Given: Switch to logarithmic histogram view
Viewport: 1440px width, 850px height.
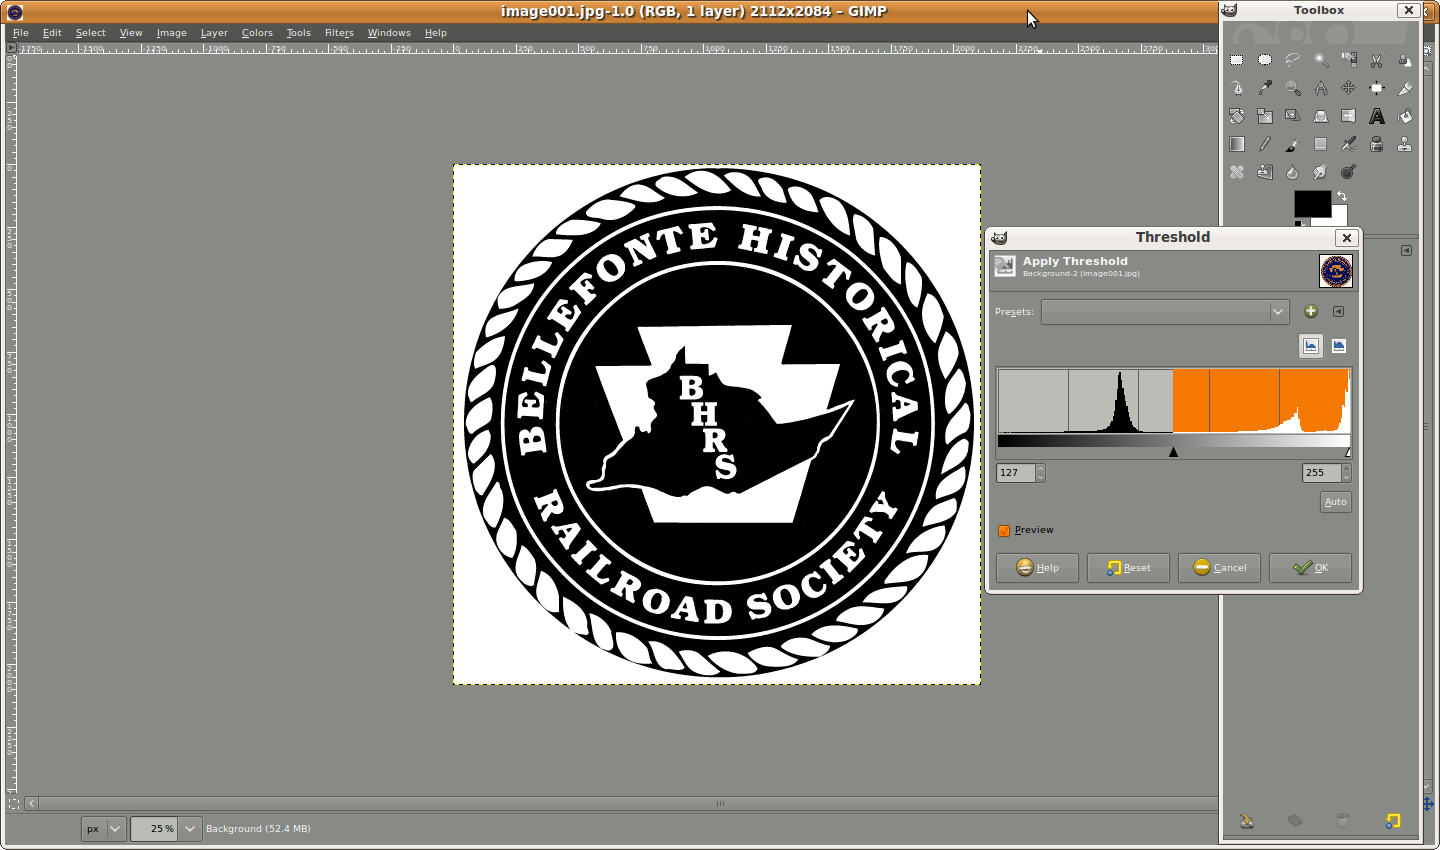Looking at the screenshot, I should point(1339,346).
